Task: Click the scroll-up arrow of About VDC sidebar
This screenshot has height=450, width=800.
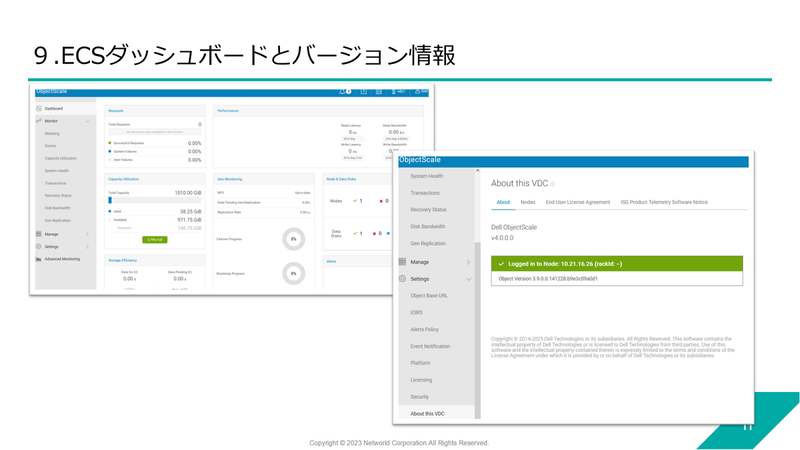Action: tap(478, 170)
